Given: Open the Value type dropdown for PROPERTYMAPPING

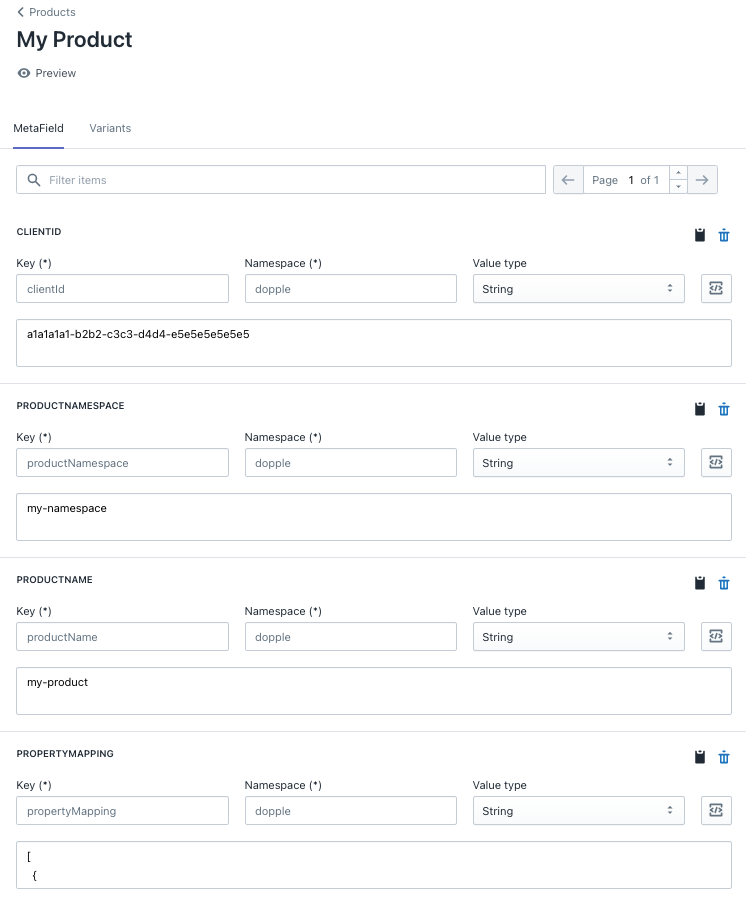Looking at the screenshot, I should 578,810.
